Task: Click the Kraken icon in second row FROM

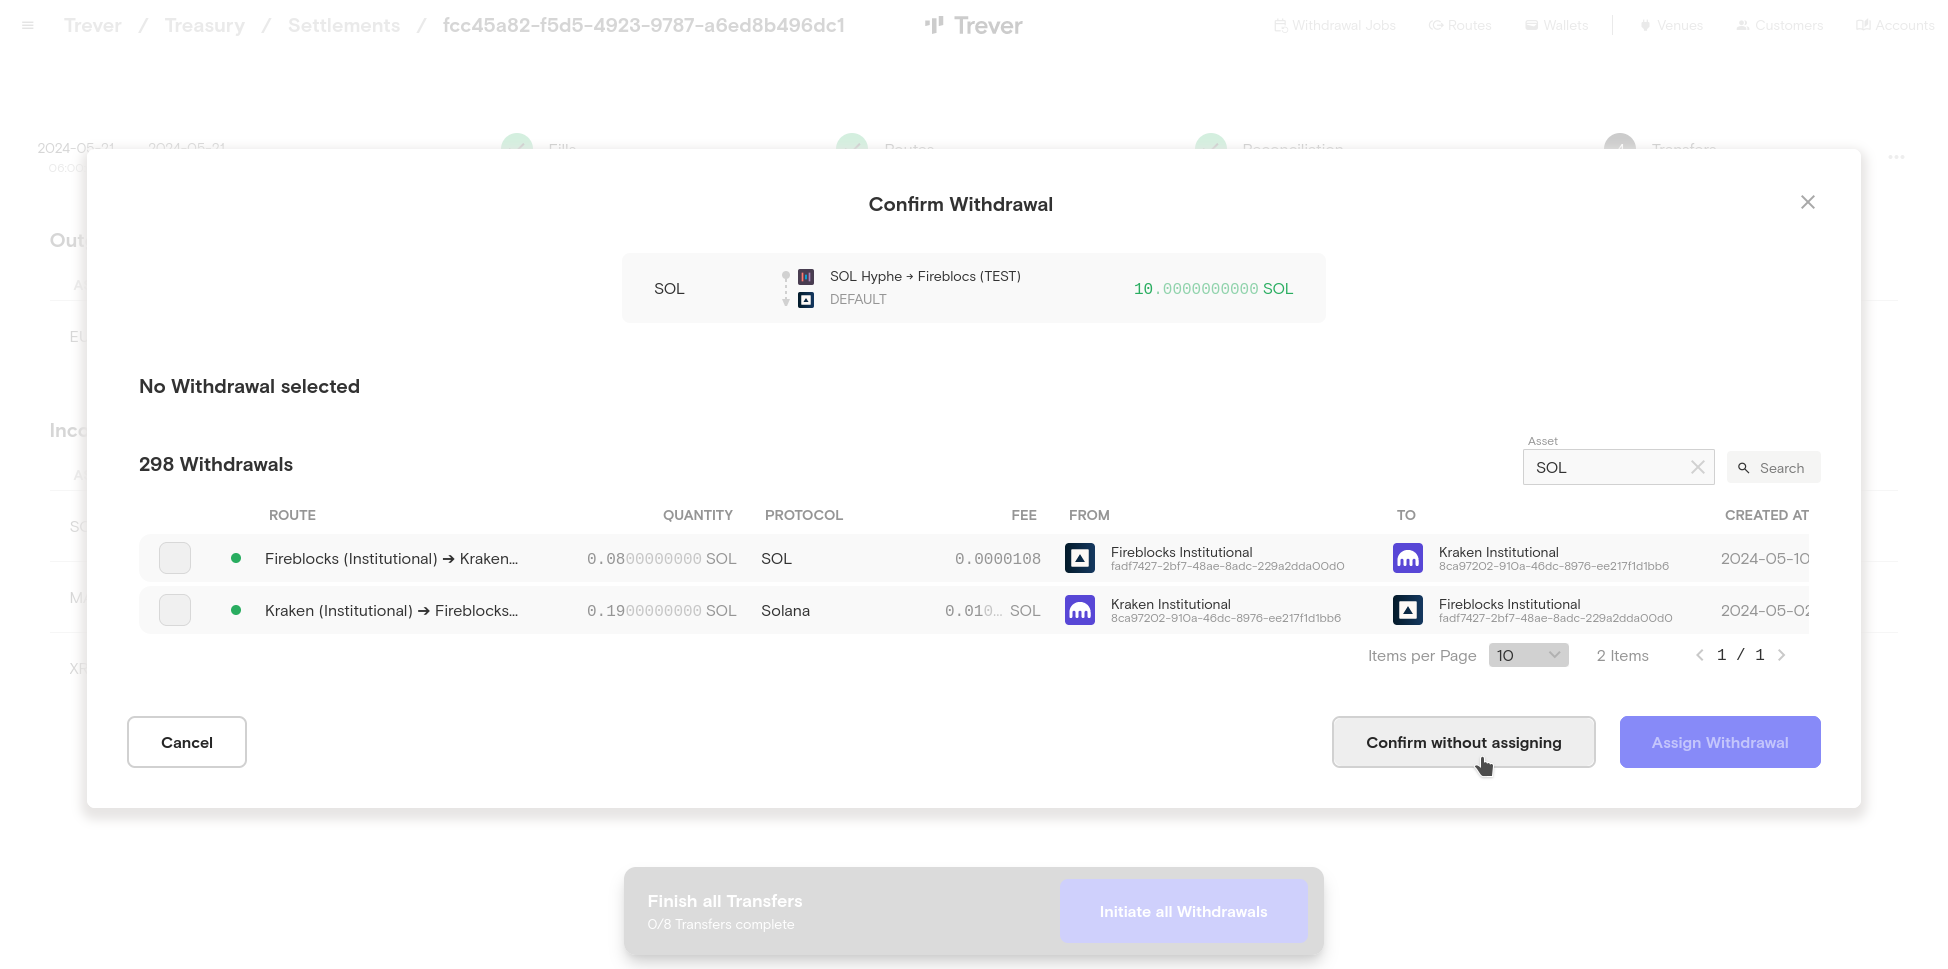Action: pos(1080,610)
